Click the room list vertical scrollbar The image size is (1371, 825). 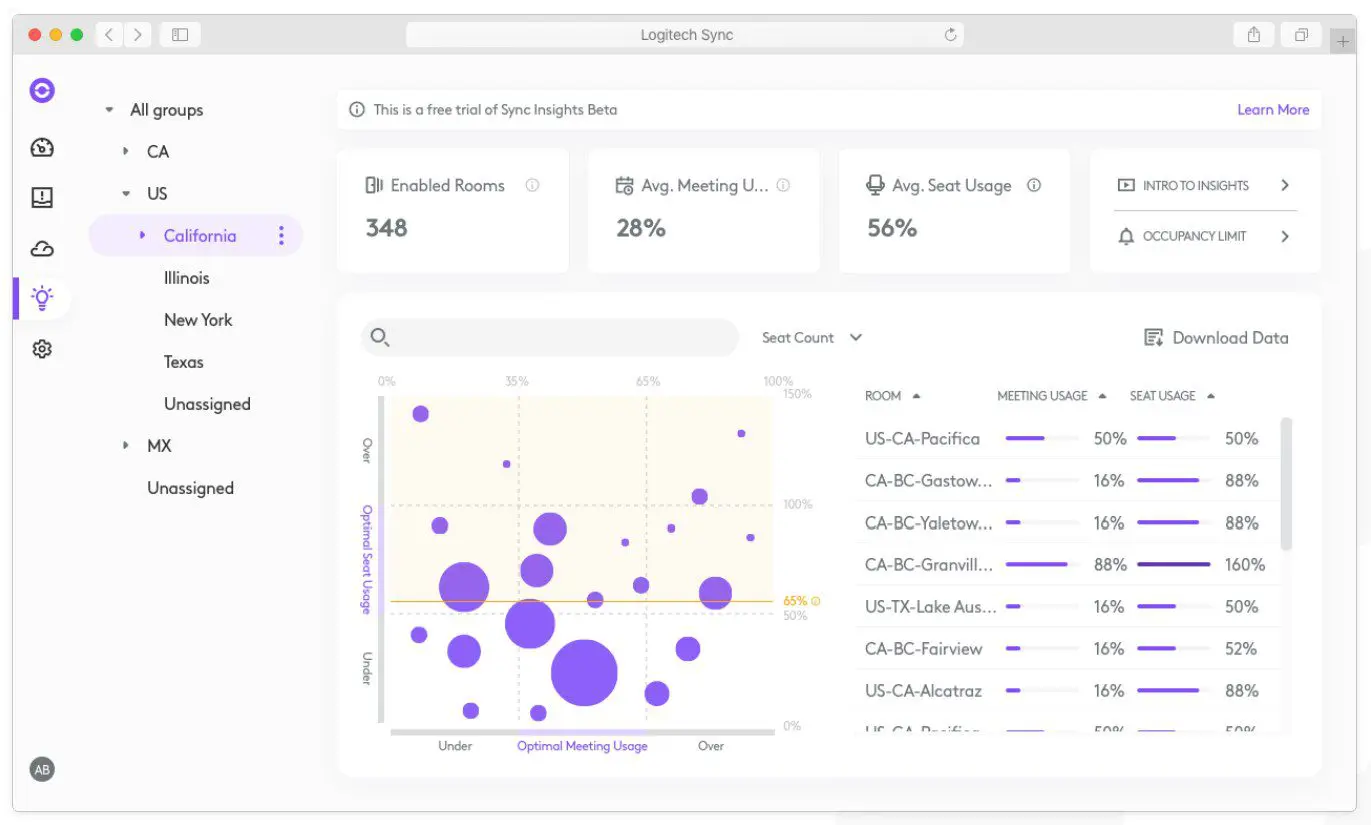[x=1286, y=484]
